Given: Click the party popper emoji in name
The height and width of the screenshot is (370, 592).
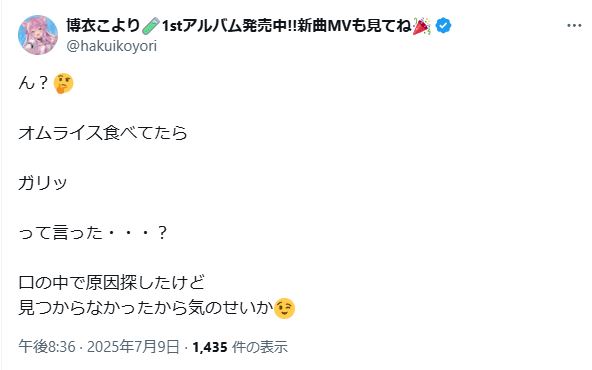Looking at the screenshot, I should point(421,26).
